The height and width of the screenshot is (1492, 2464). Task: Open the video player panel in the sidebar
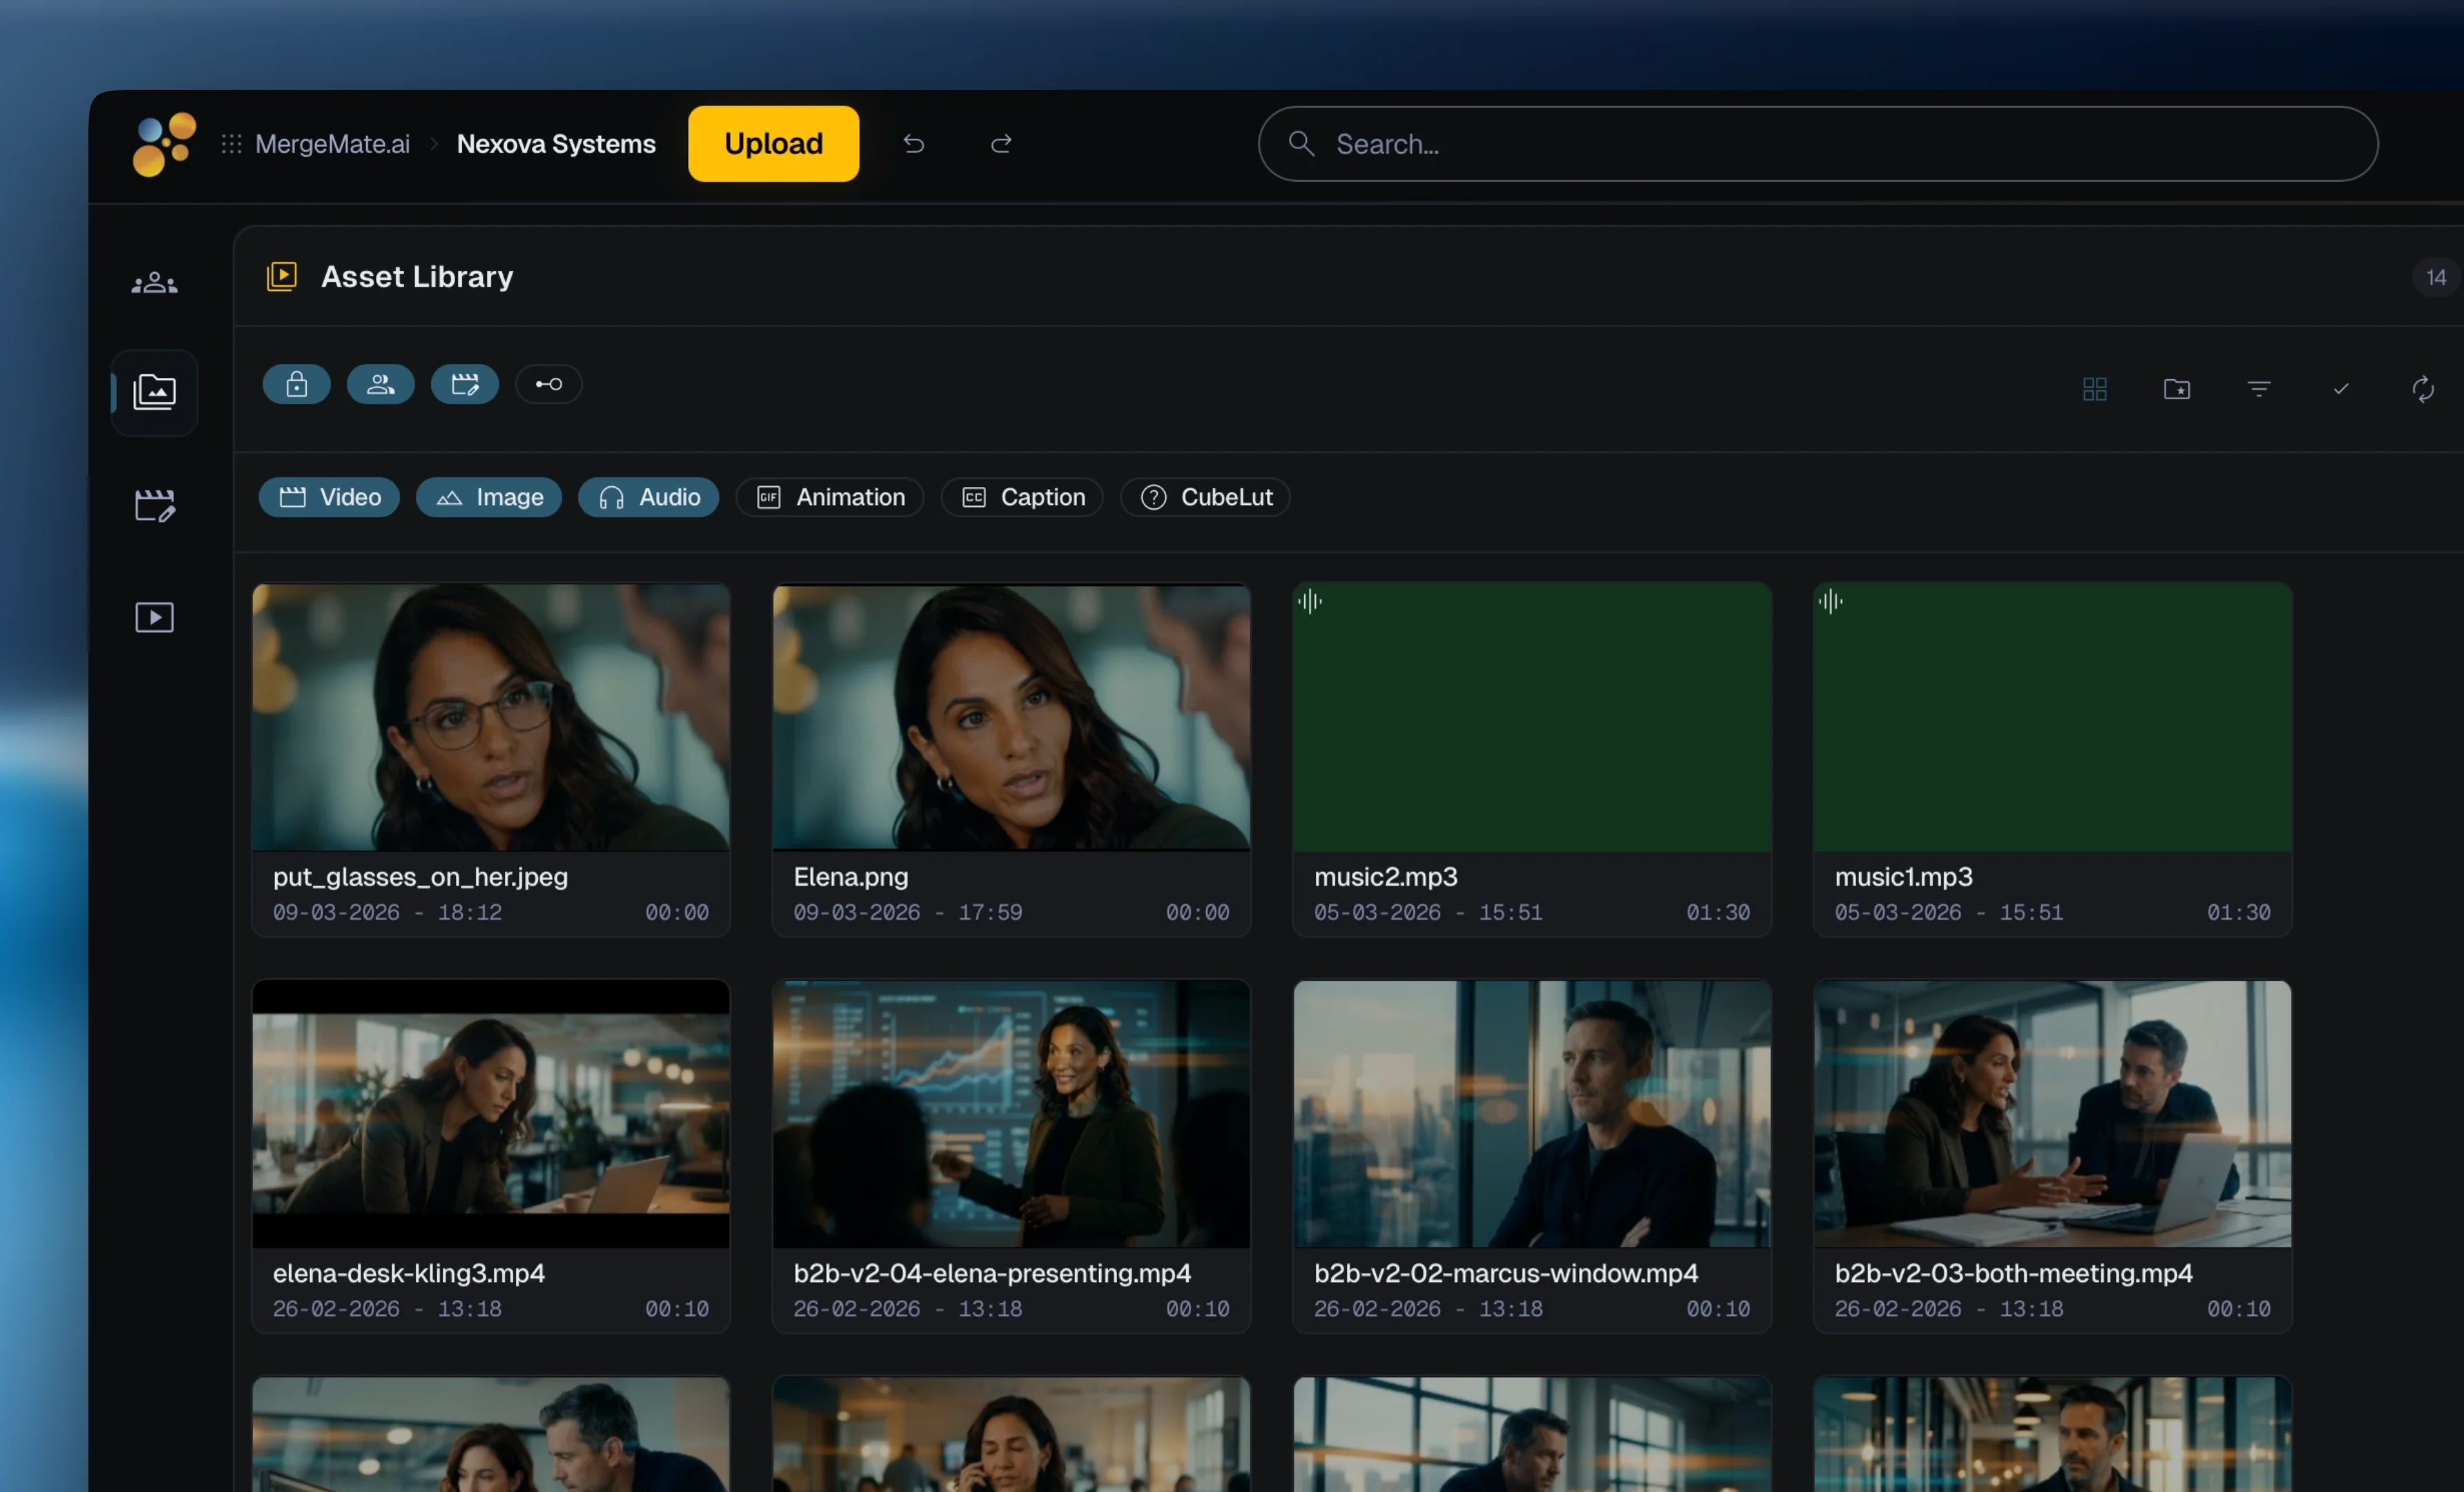155,617
